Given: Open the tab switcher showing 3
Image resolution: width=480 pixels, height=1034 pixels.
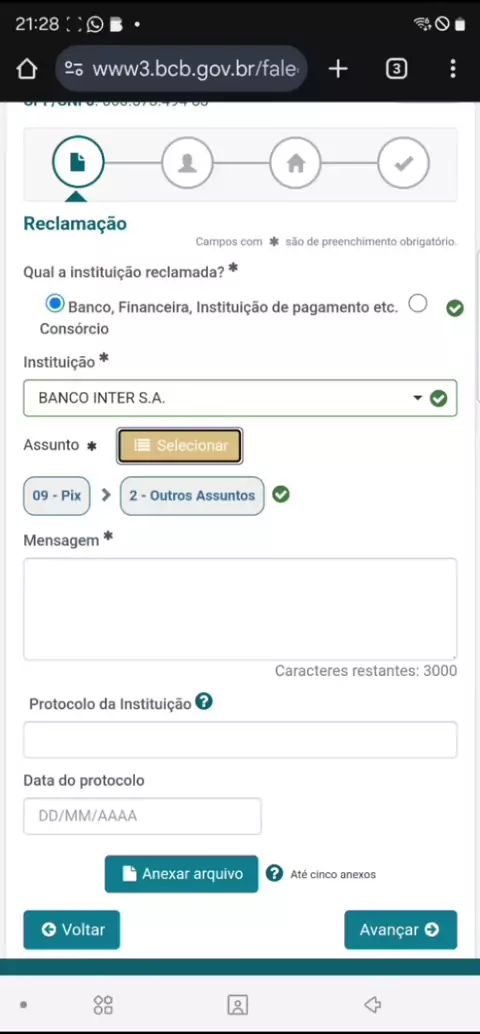Looking at the screenshot, I should point(396,69).
